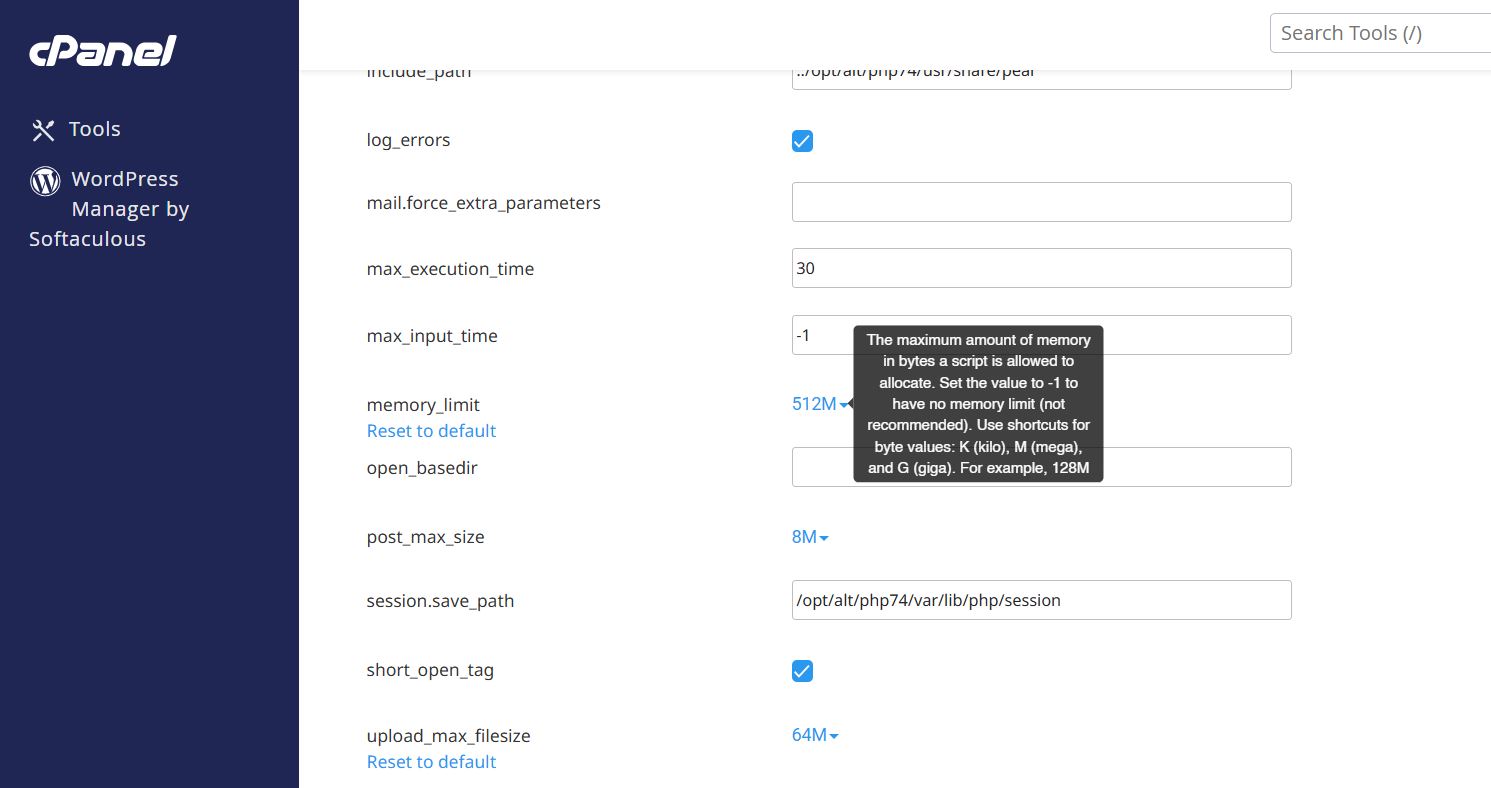Expand the post_max_size 8M dropdown

(x=810, y=537)
